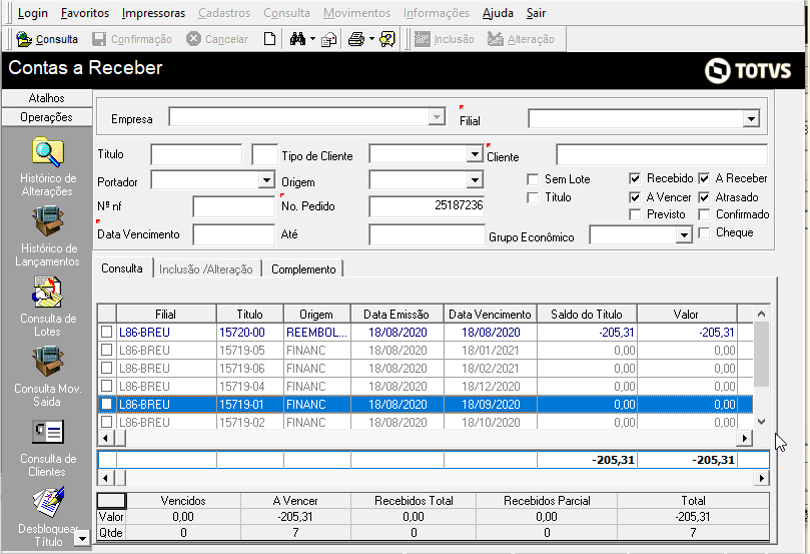Open the Ajuda menu

click(x=498, y=13)
